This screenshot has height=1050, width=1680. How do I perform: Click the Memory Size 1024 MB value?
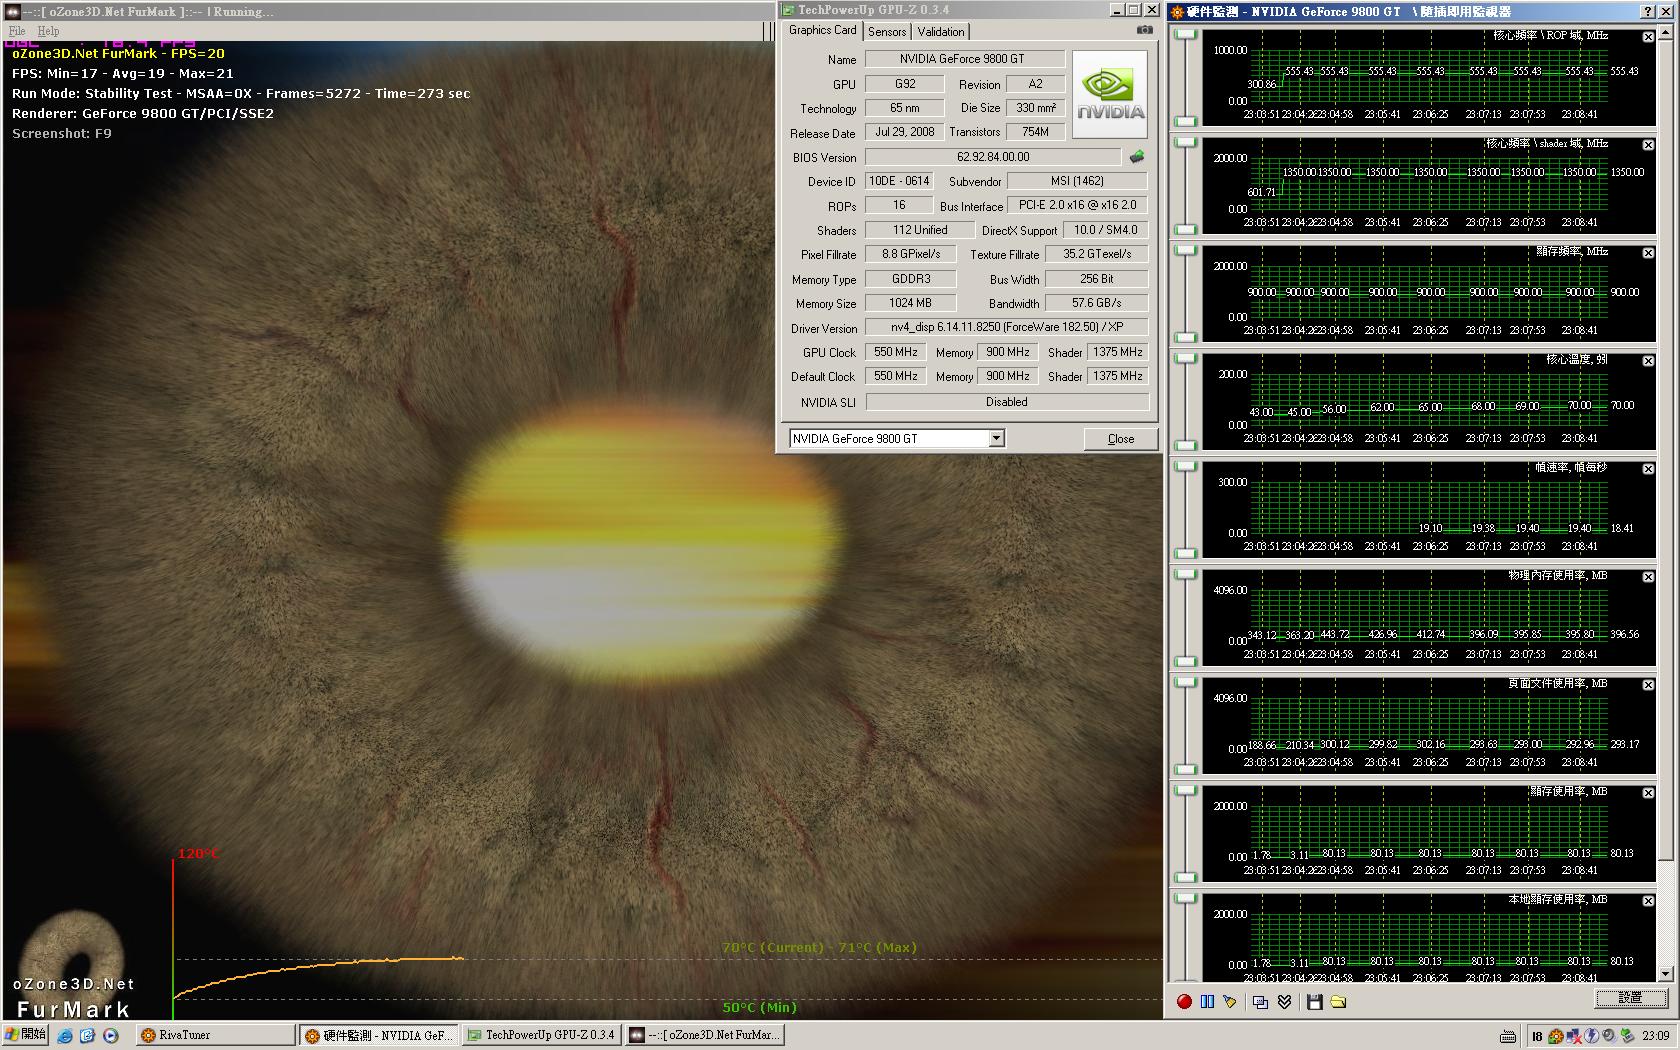[x=910, y=303]
